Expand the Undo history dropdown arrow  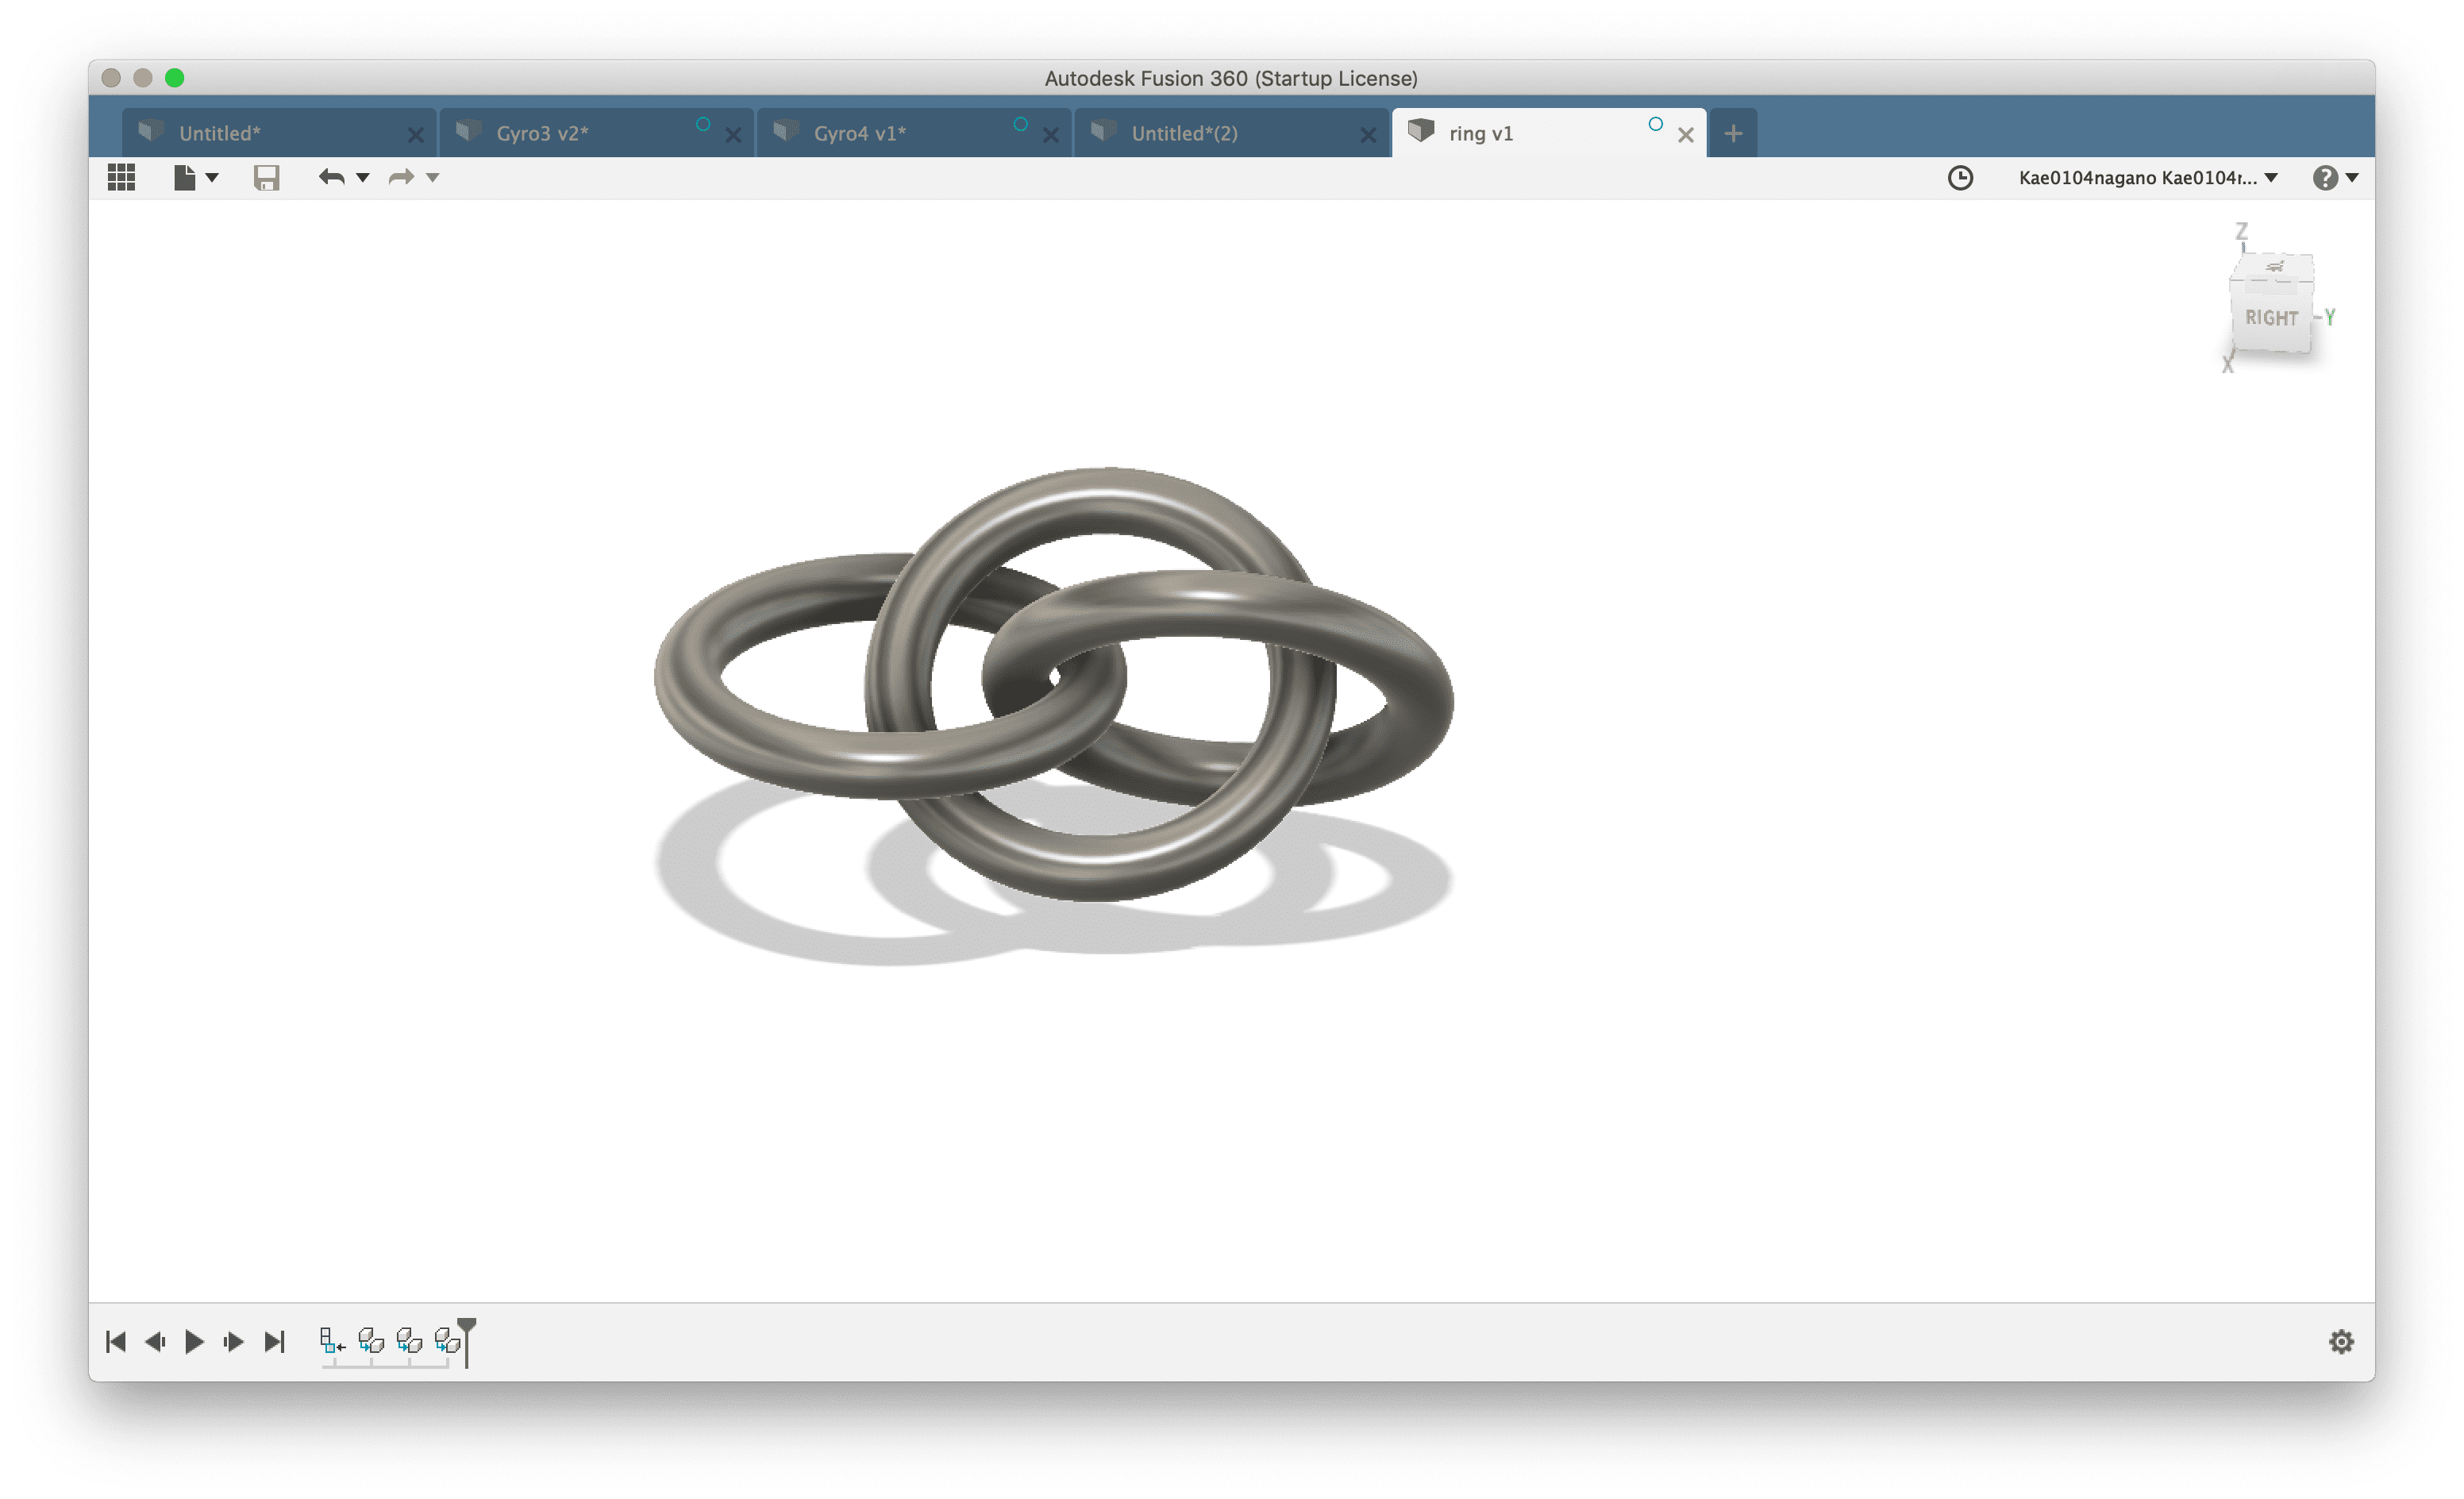coord(363,178)
